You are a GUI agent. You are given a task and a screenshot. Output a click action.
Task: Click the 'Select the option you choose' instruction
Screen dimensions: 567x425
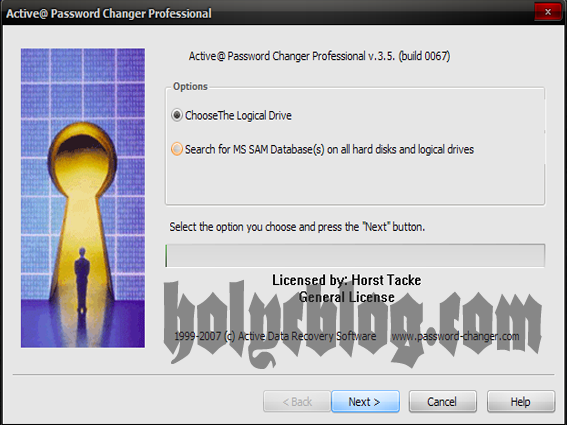[297, 227]
